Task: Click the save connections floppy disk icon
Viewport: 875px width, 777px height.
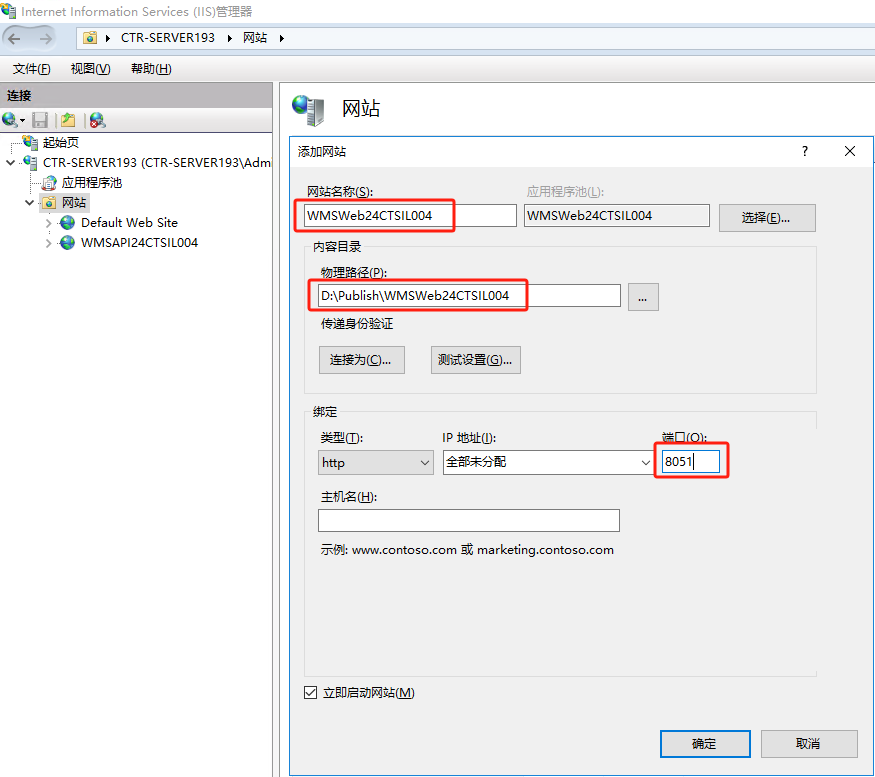Action: click(x=40, y=120)
